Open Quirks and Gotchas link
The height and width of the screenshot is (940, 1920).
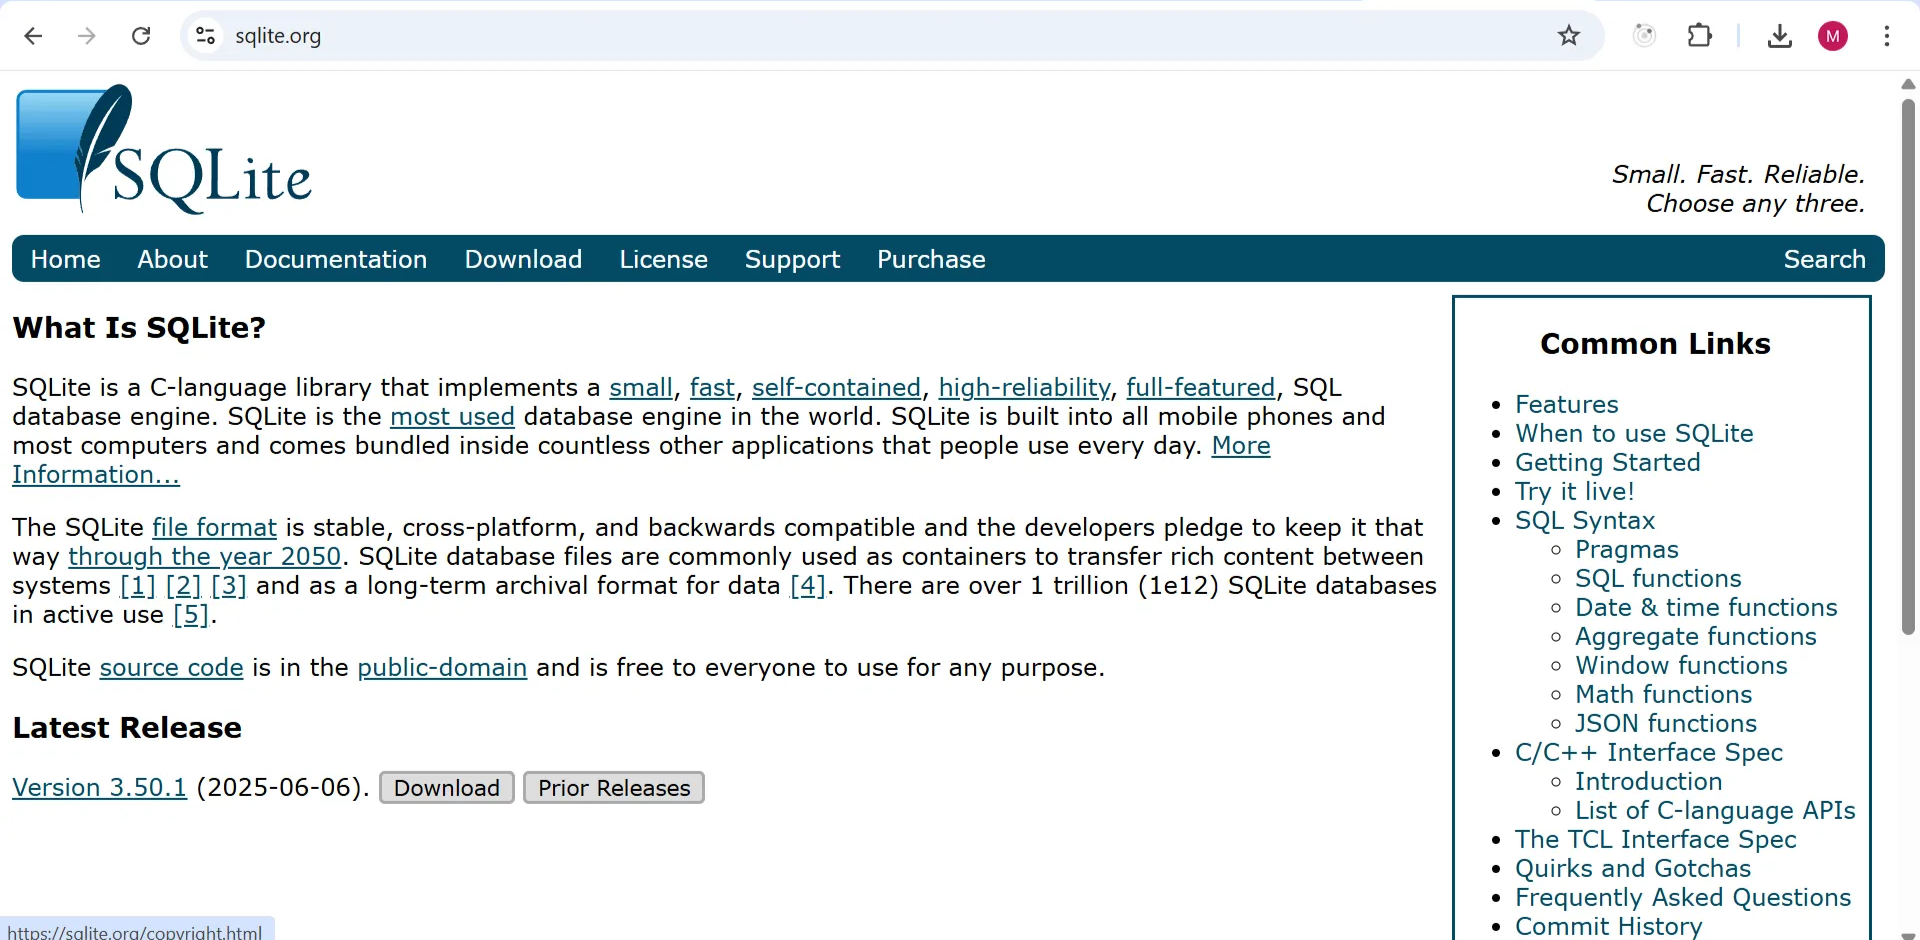1632,868
